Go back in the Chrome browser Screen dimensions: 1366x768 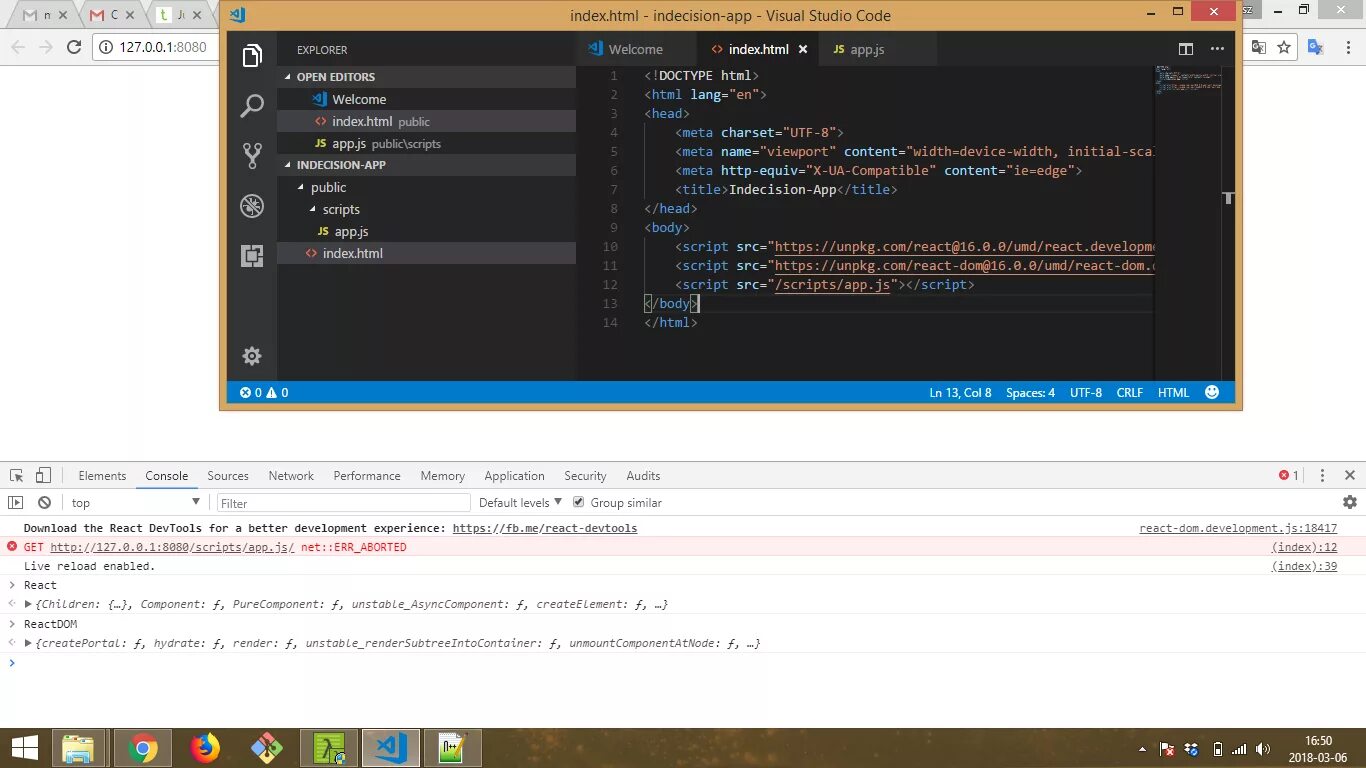click(18, 47)
